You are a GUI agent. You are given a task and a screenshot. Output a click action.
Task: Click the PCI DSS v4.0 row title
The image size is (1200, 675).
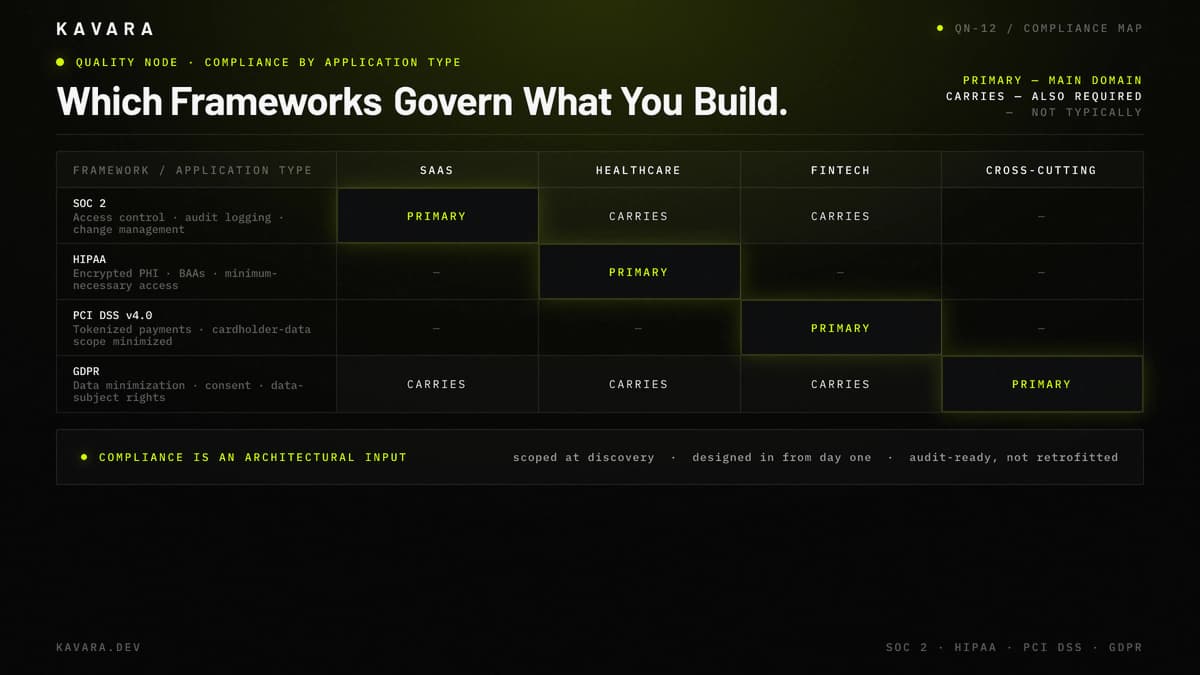(x=113, y=315)
